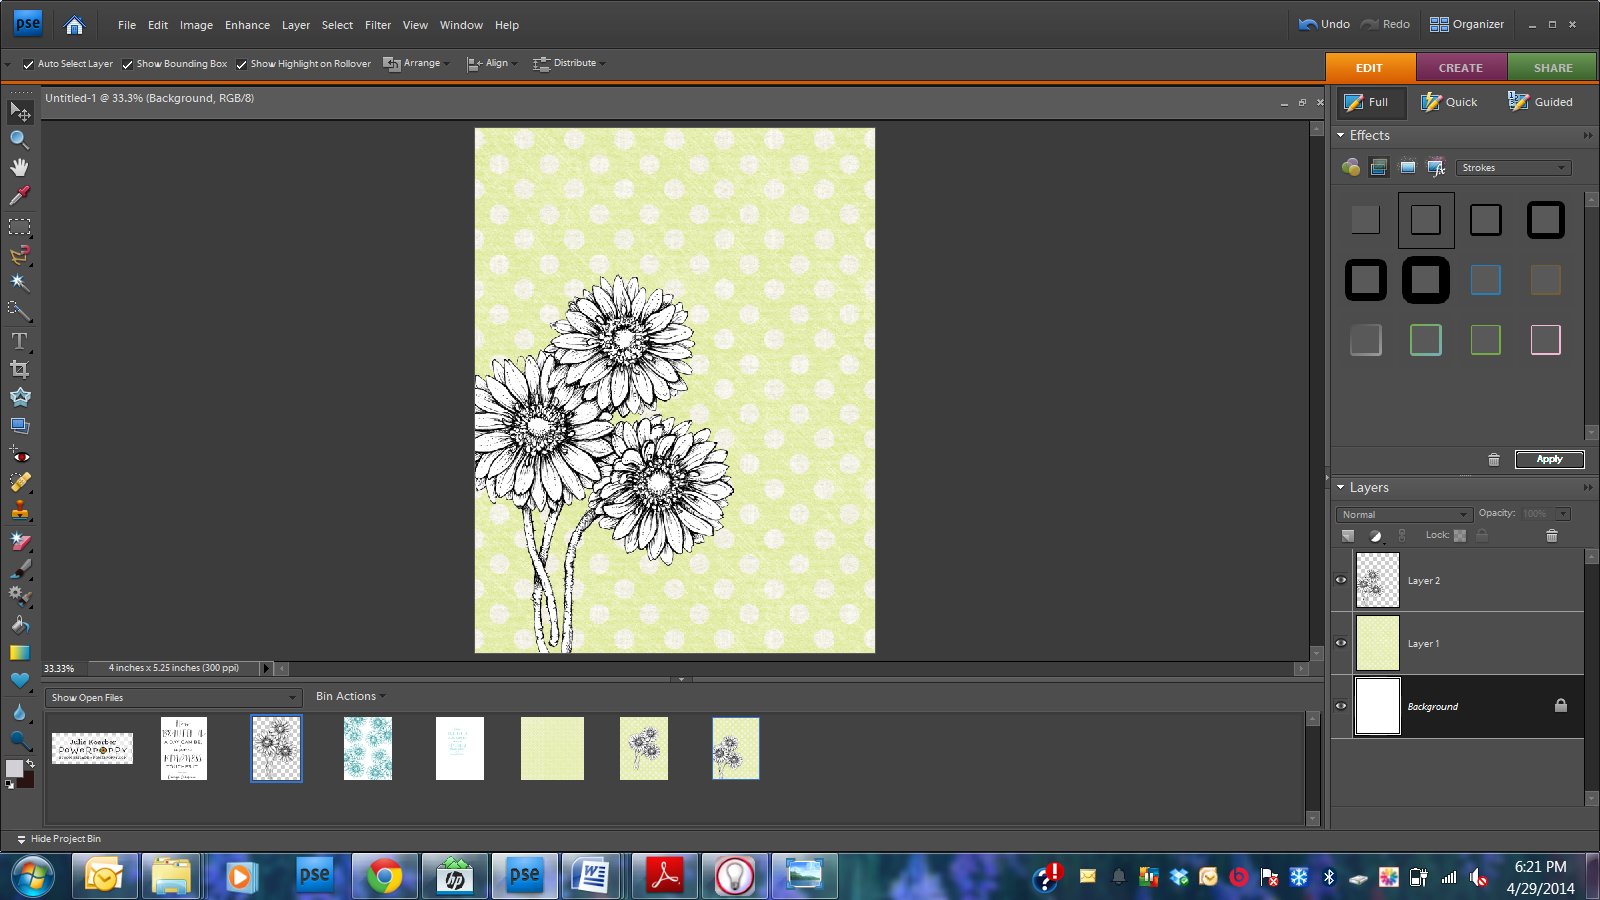Image resolution: width=1600 pixels, height=900 pixels.
Task: Select the Zoom tool
Action: click(19, 140)
